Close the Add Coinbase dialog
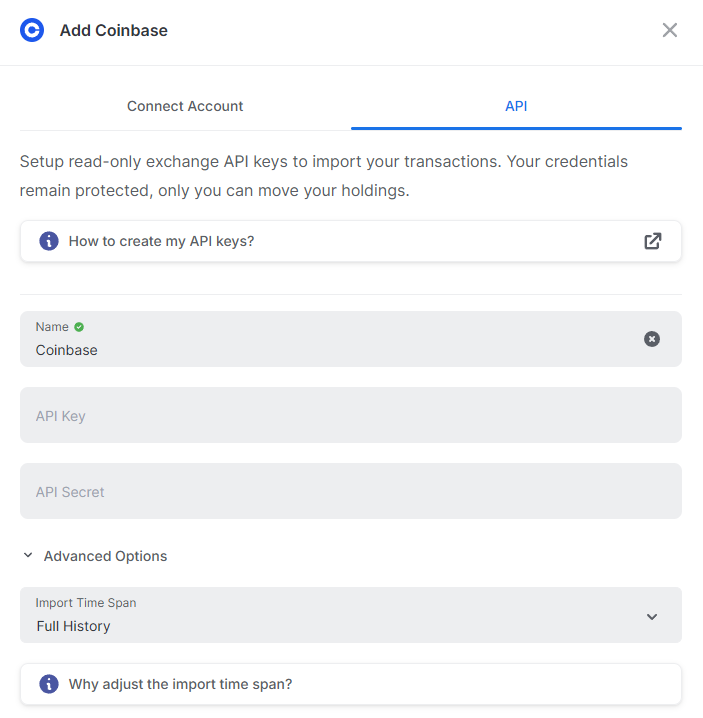Screen dimensions: 703x718 pyautogui.click(x=670, y=30)
